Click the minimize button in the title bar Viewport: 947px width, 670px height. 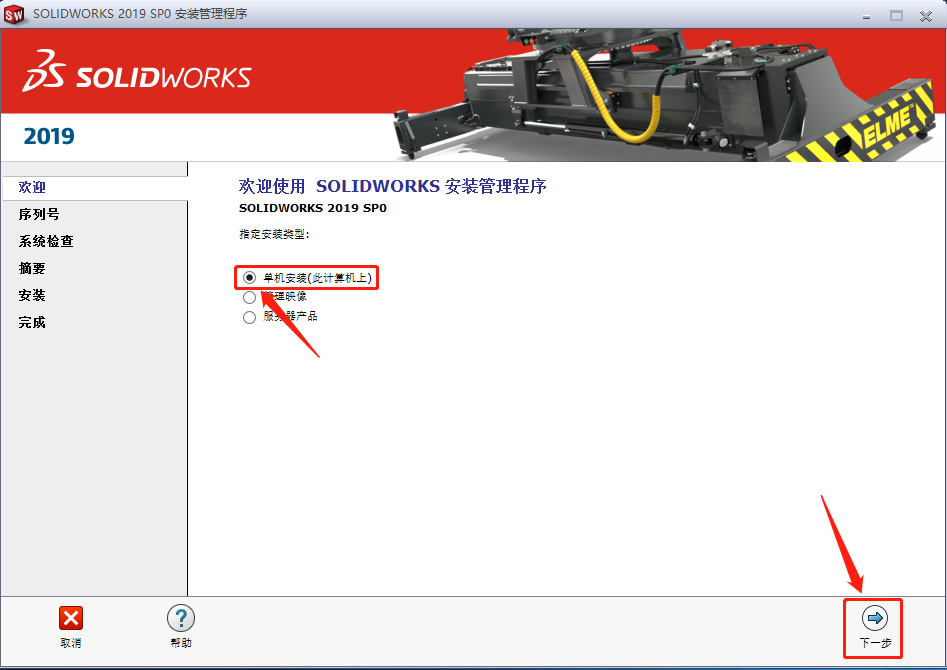pyautogui.click(x=866, y=14)
